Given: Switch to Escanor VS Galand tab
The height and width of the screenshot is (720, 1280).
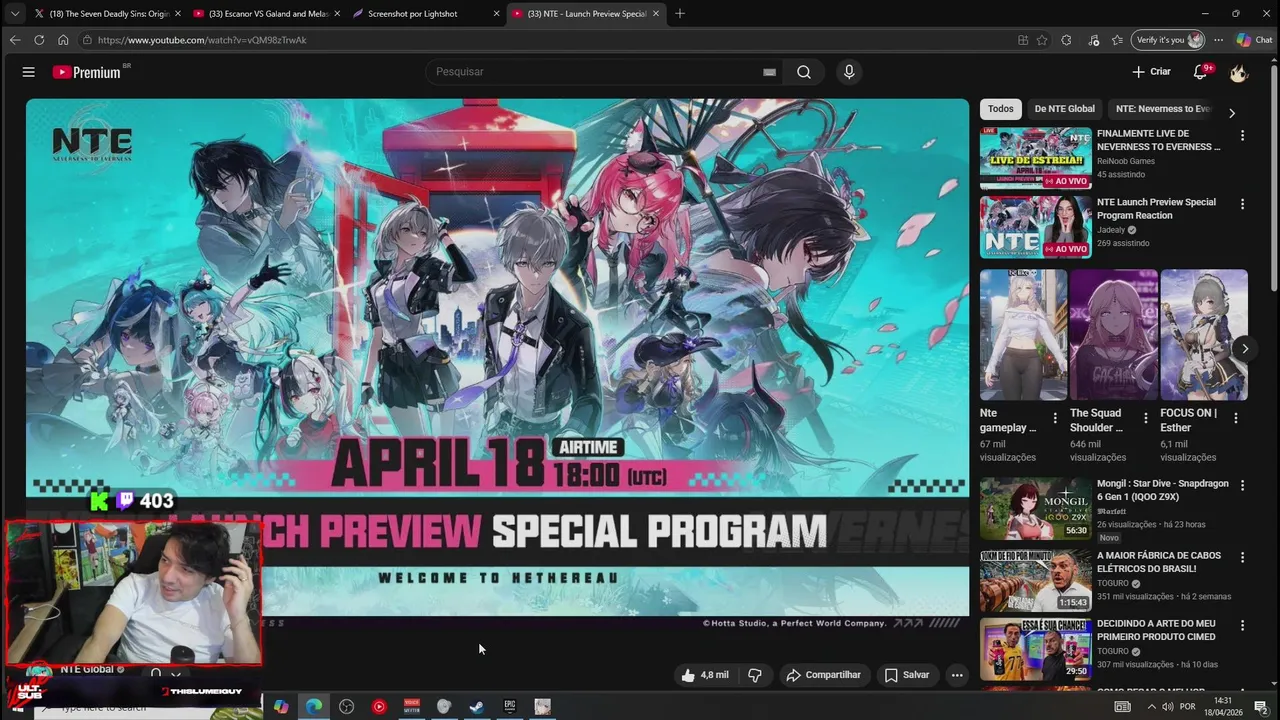Looking at the screenshot, I should pos(266,13).
